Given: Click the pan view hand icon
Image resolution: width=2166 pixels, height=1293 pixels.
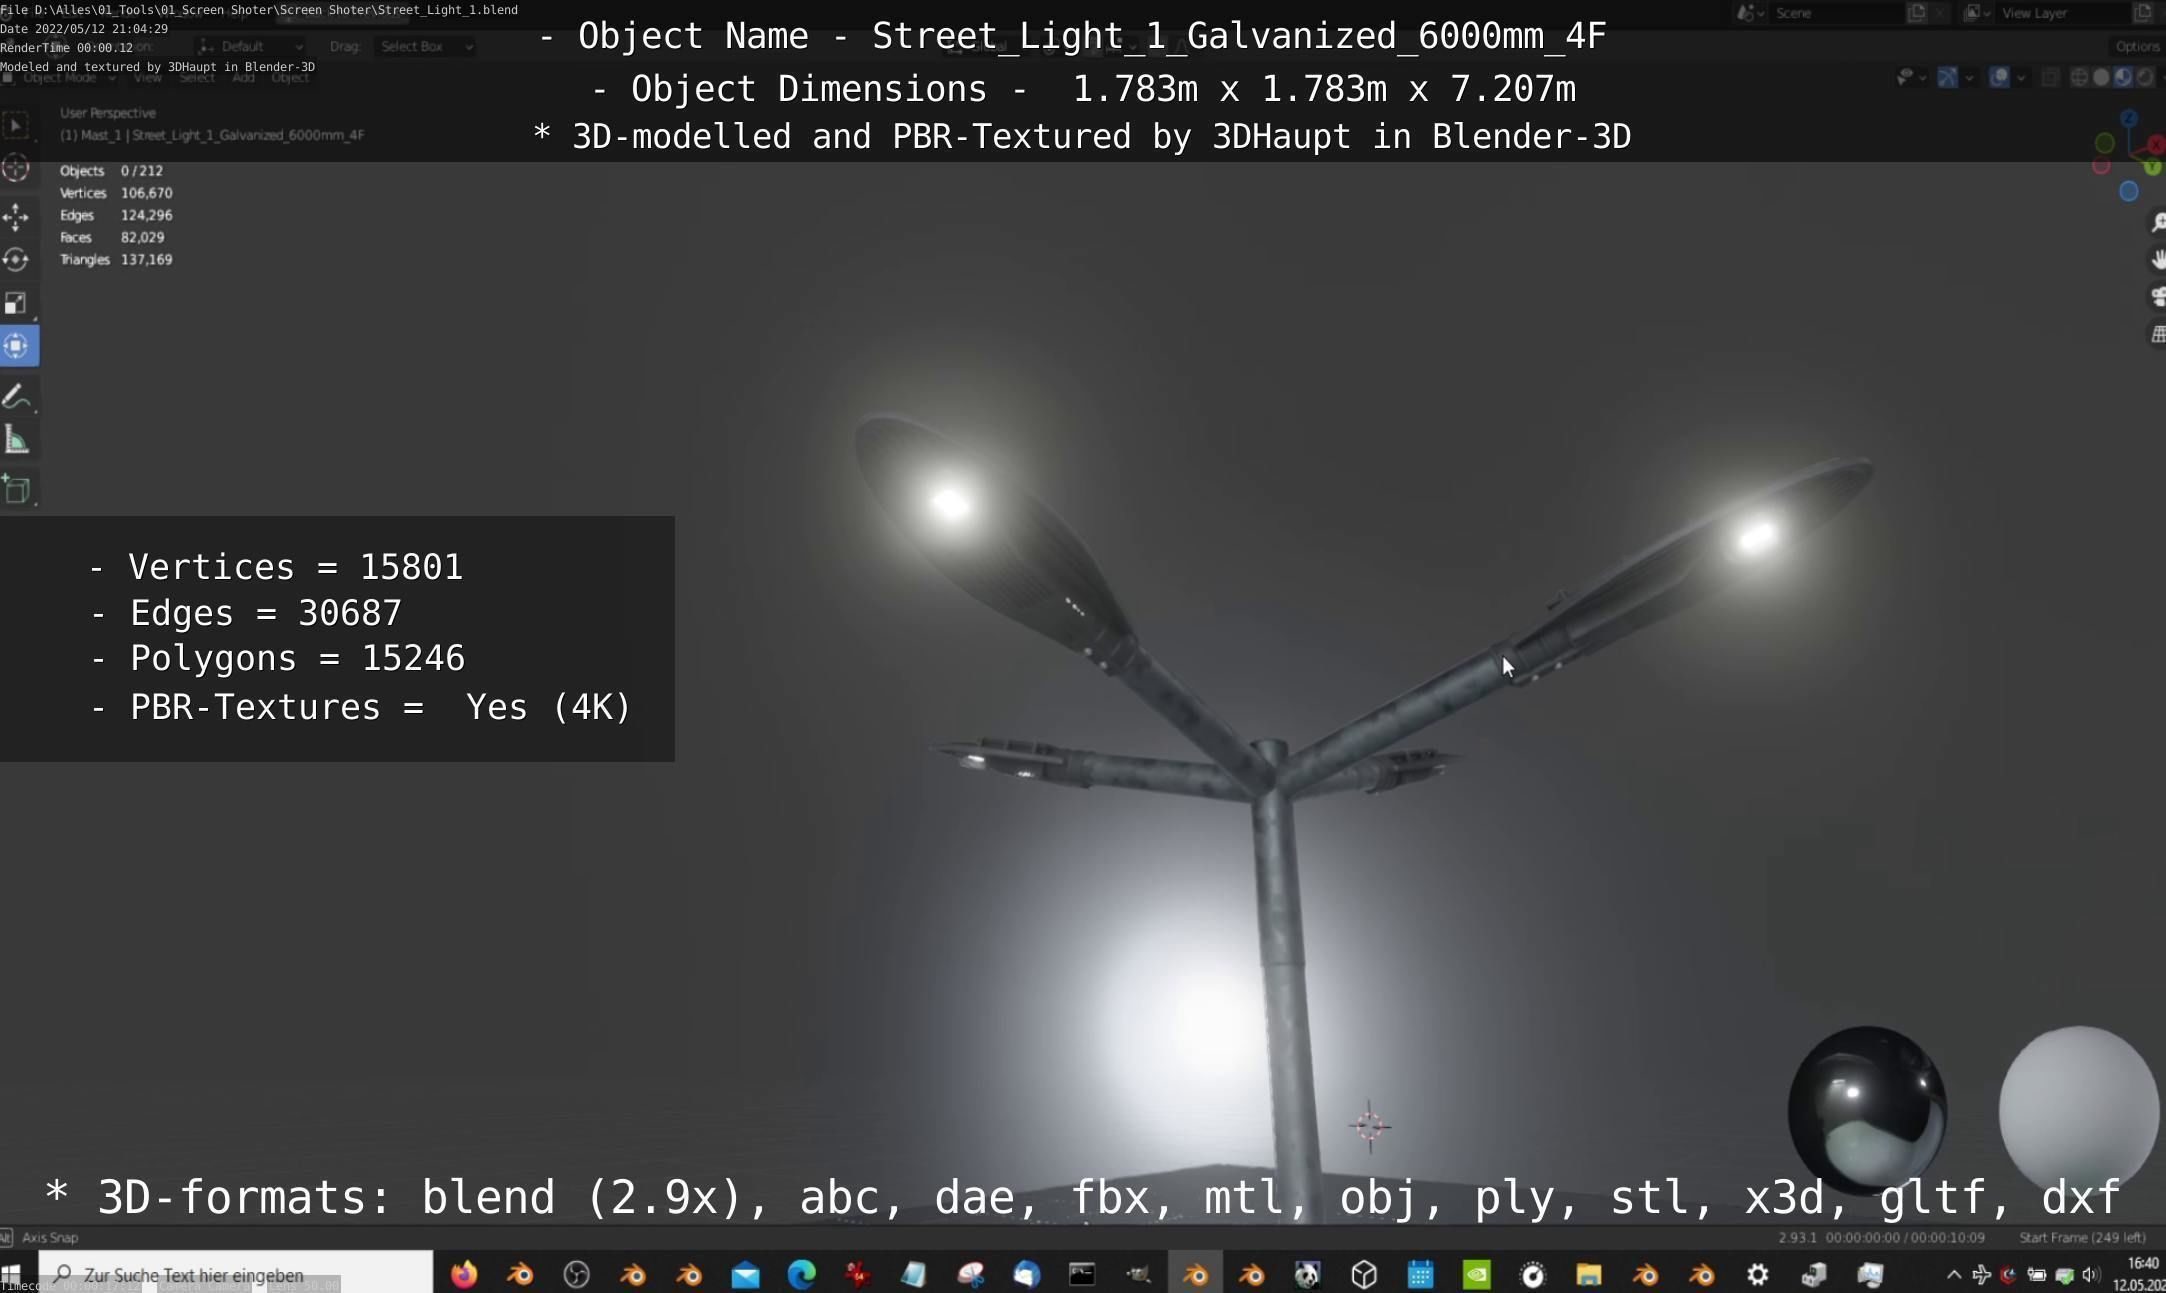Looking at the screenshot, I should click(x=2157, y=259).
